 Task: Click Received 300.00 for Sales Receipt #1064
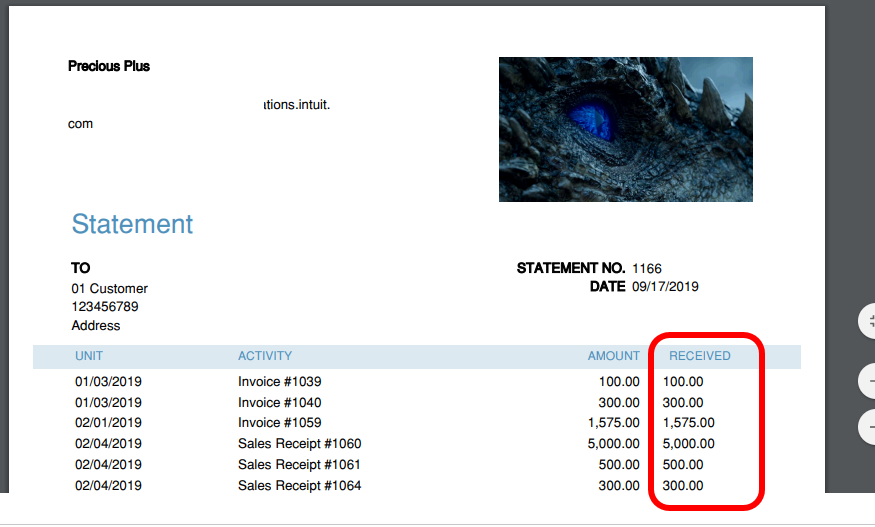pos(683,486)
